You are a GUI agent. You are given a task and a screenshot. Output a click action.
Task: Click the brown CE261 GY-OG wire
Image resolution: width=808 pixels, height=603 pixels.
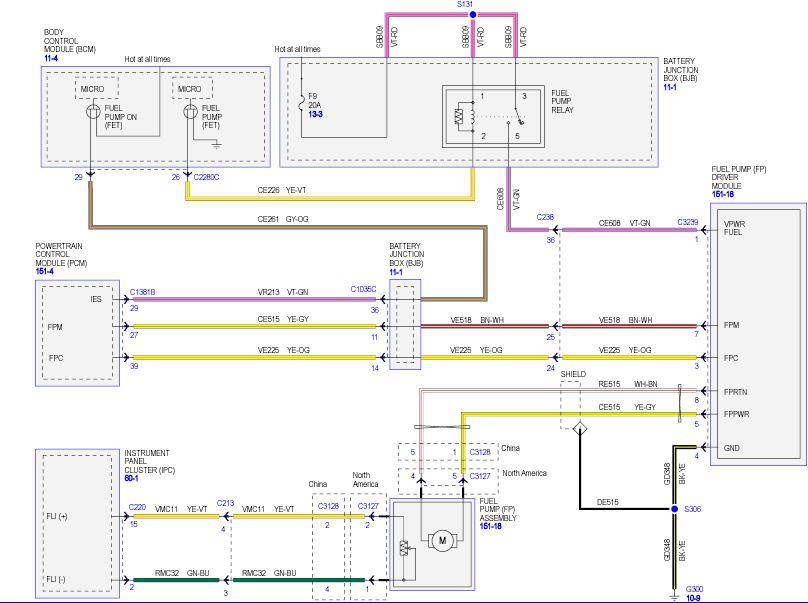point(288,226)
